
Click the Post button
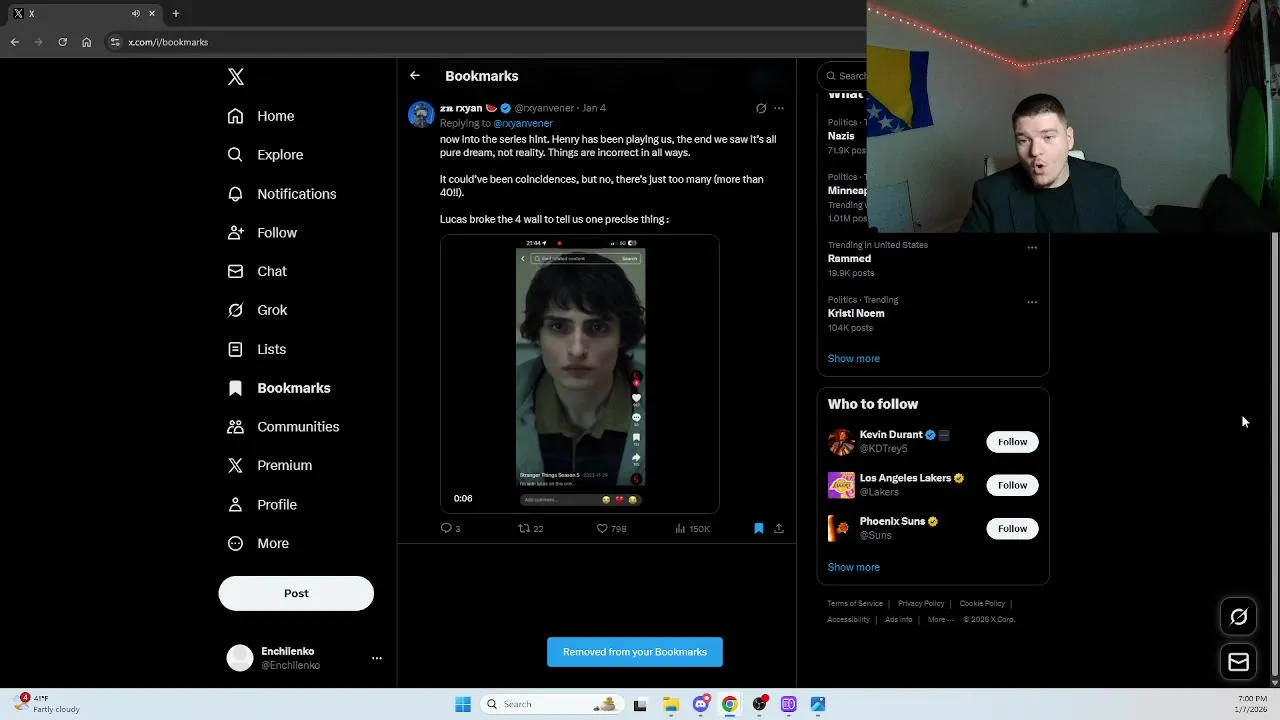click(296, 593)
